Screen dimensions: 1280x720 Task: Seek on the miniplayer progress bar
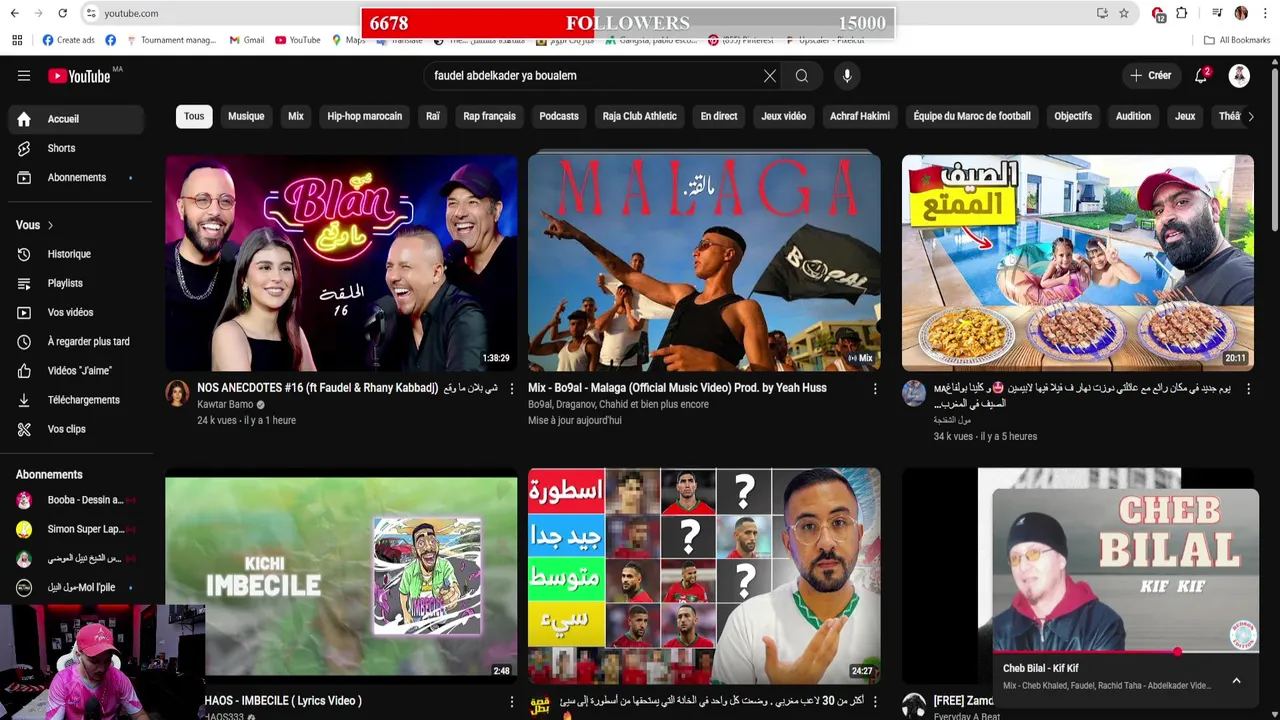[1126, 652]
